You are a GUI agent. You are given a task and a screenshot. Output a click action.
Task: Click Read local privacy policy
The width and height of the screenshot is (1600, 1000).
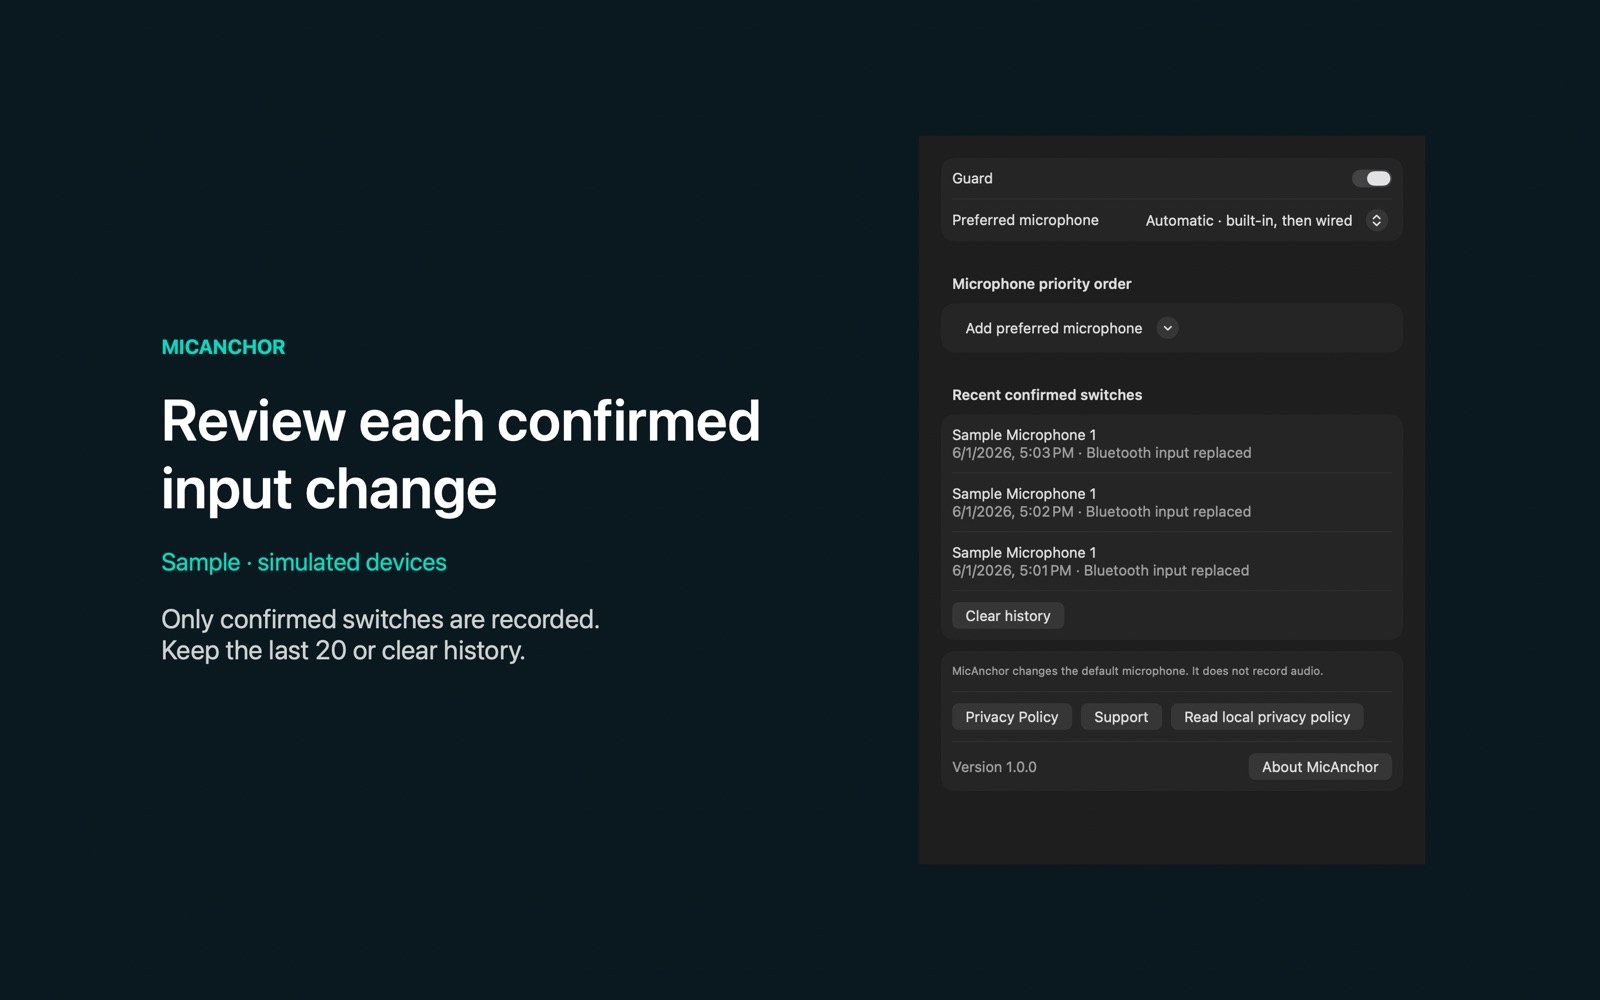[1267, 717]
